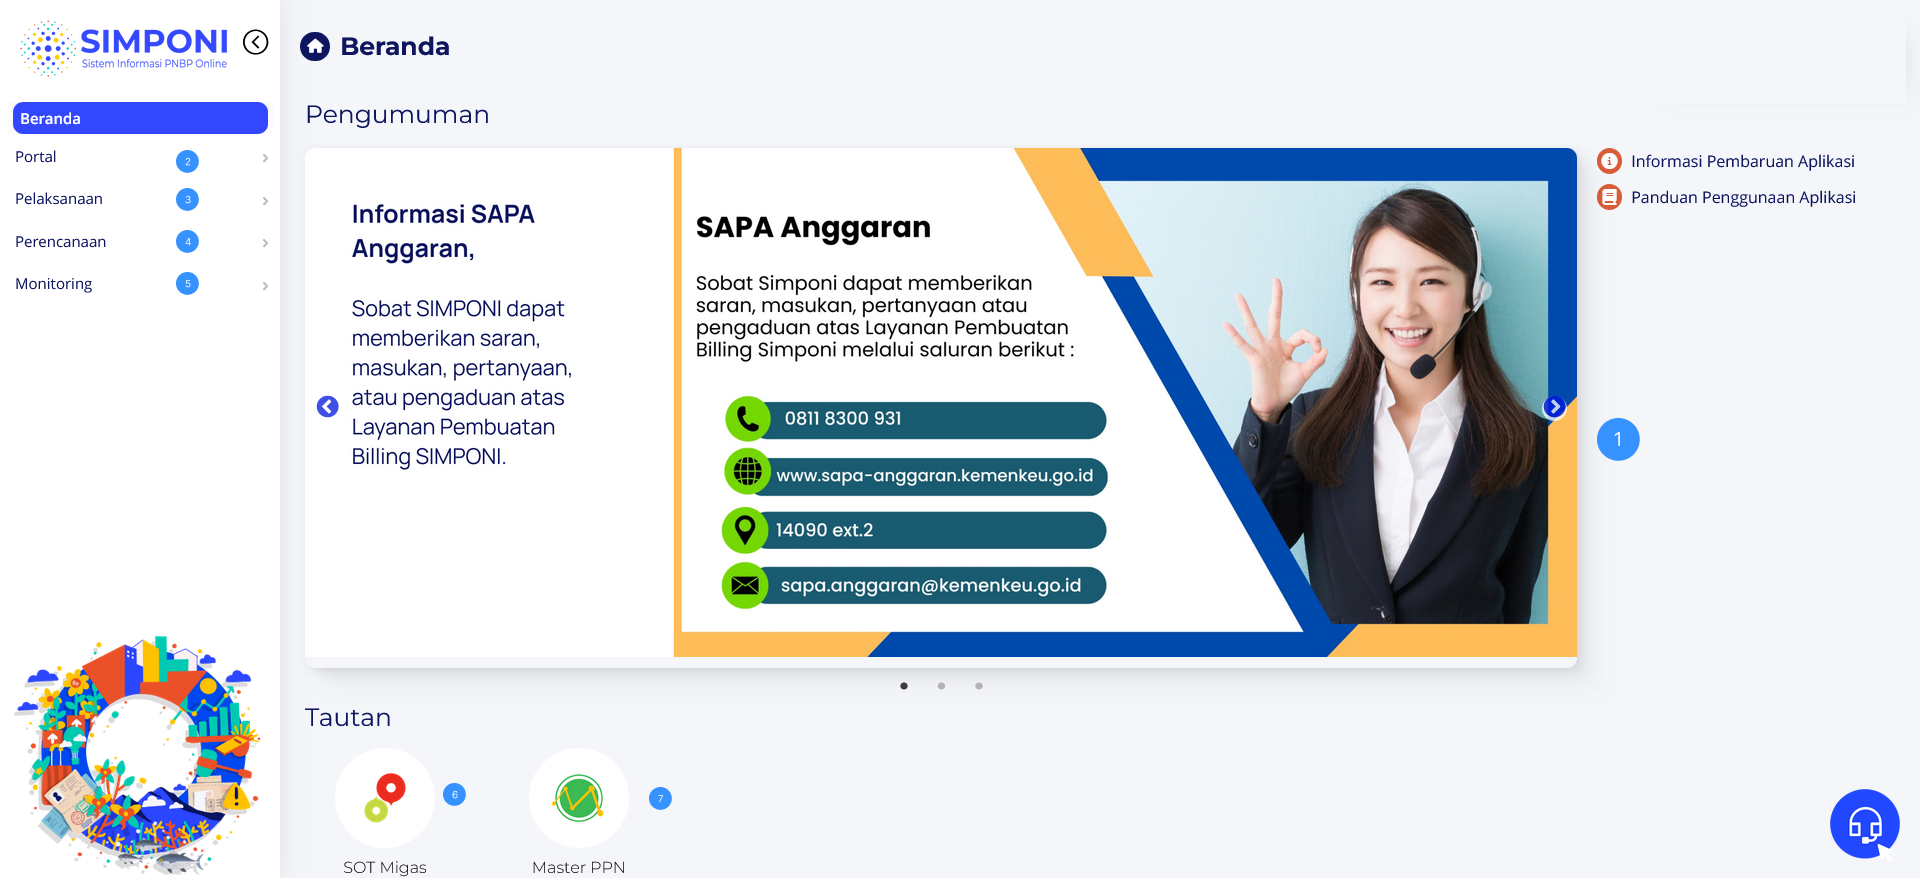Screen dimensions: 1920x878
Task: Click the number 4 badge beside Perencanaan
Action: click(187, 241)
